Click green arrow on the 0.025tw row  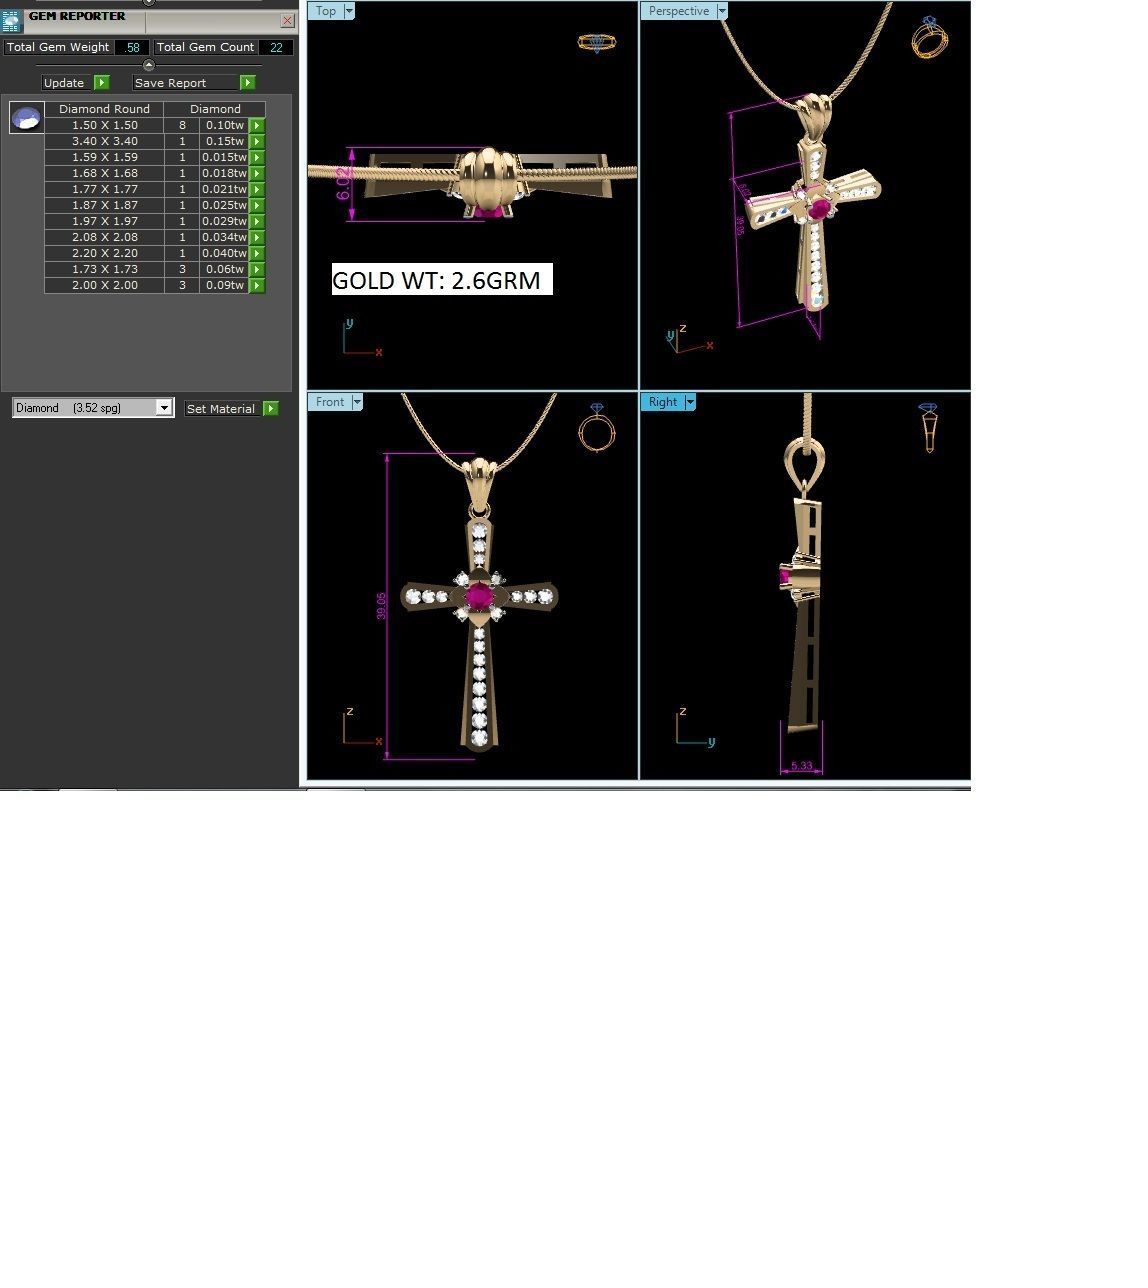[257, 205]
